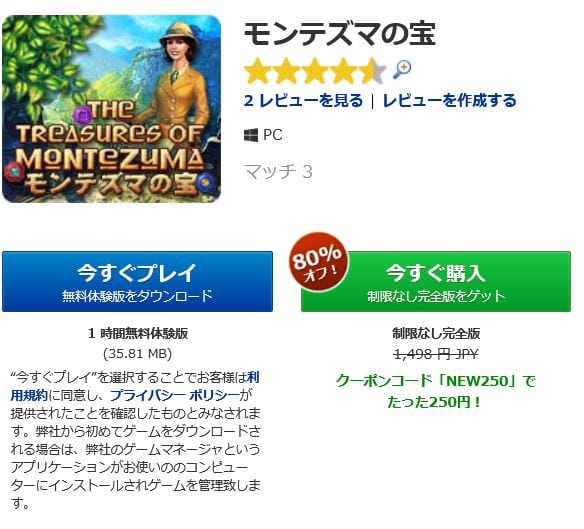Click the 1 時間無料体験版 label
This screenshot has height=529, width=584.
[138, 333]
